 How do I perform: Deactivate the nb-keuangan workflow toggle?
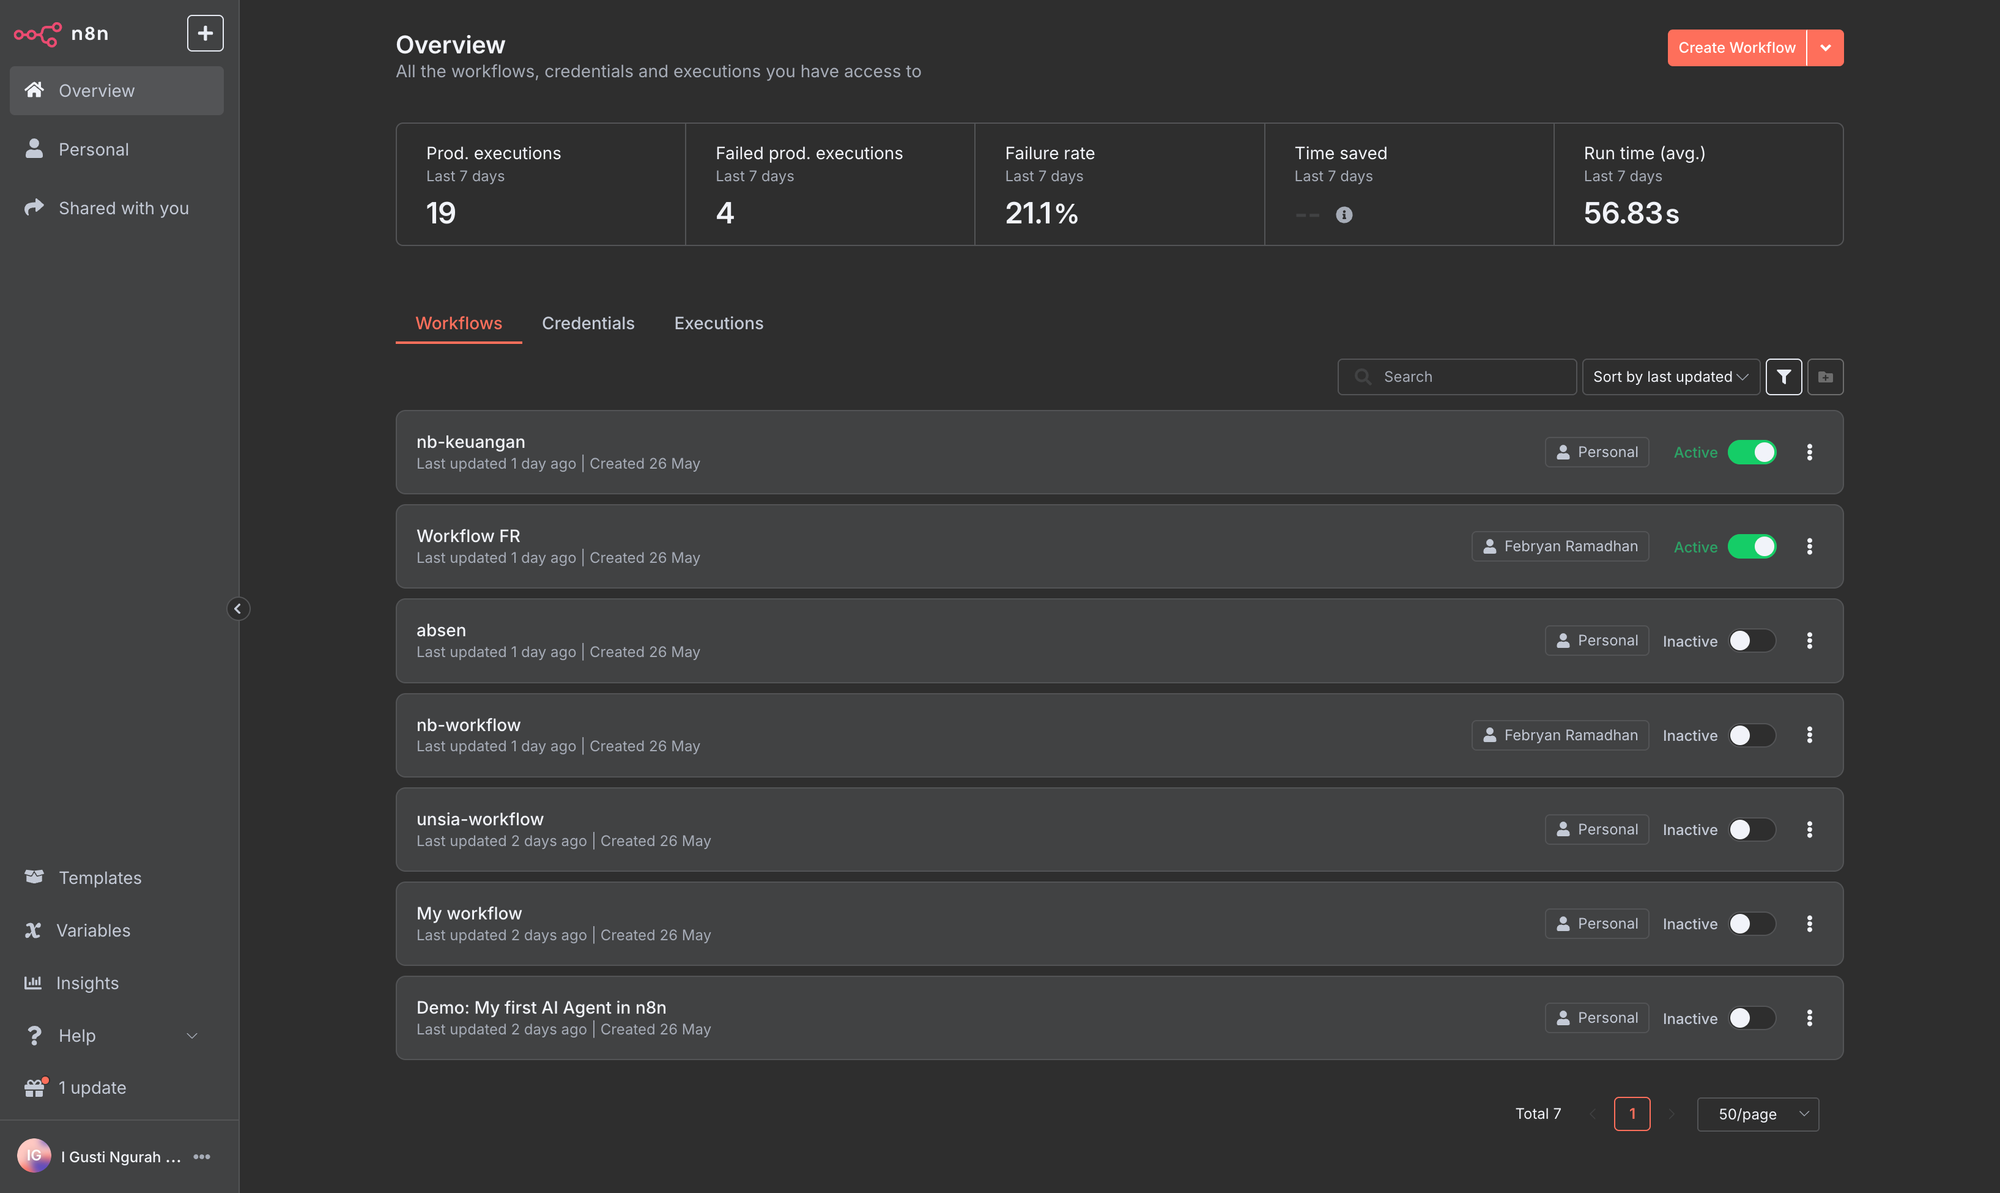1752,452
